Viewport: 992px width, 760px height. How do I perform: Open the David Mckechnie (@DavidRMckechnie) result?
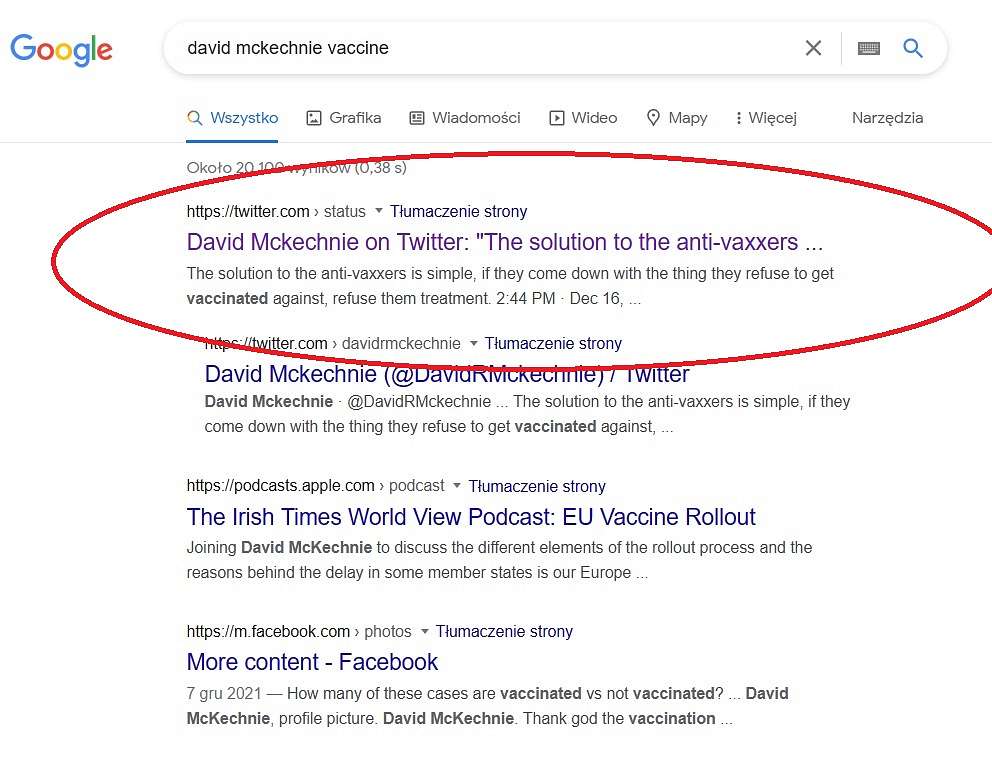(x=447, y=374)
